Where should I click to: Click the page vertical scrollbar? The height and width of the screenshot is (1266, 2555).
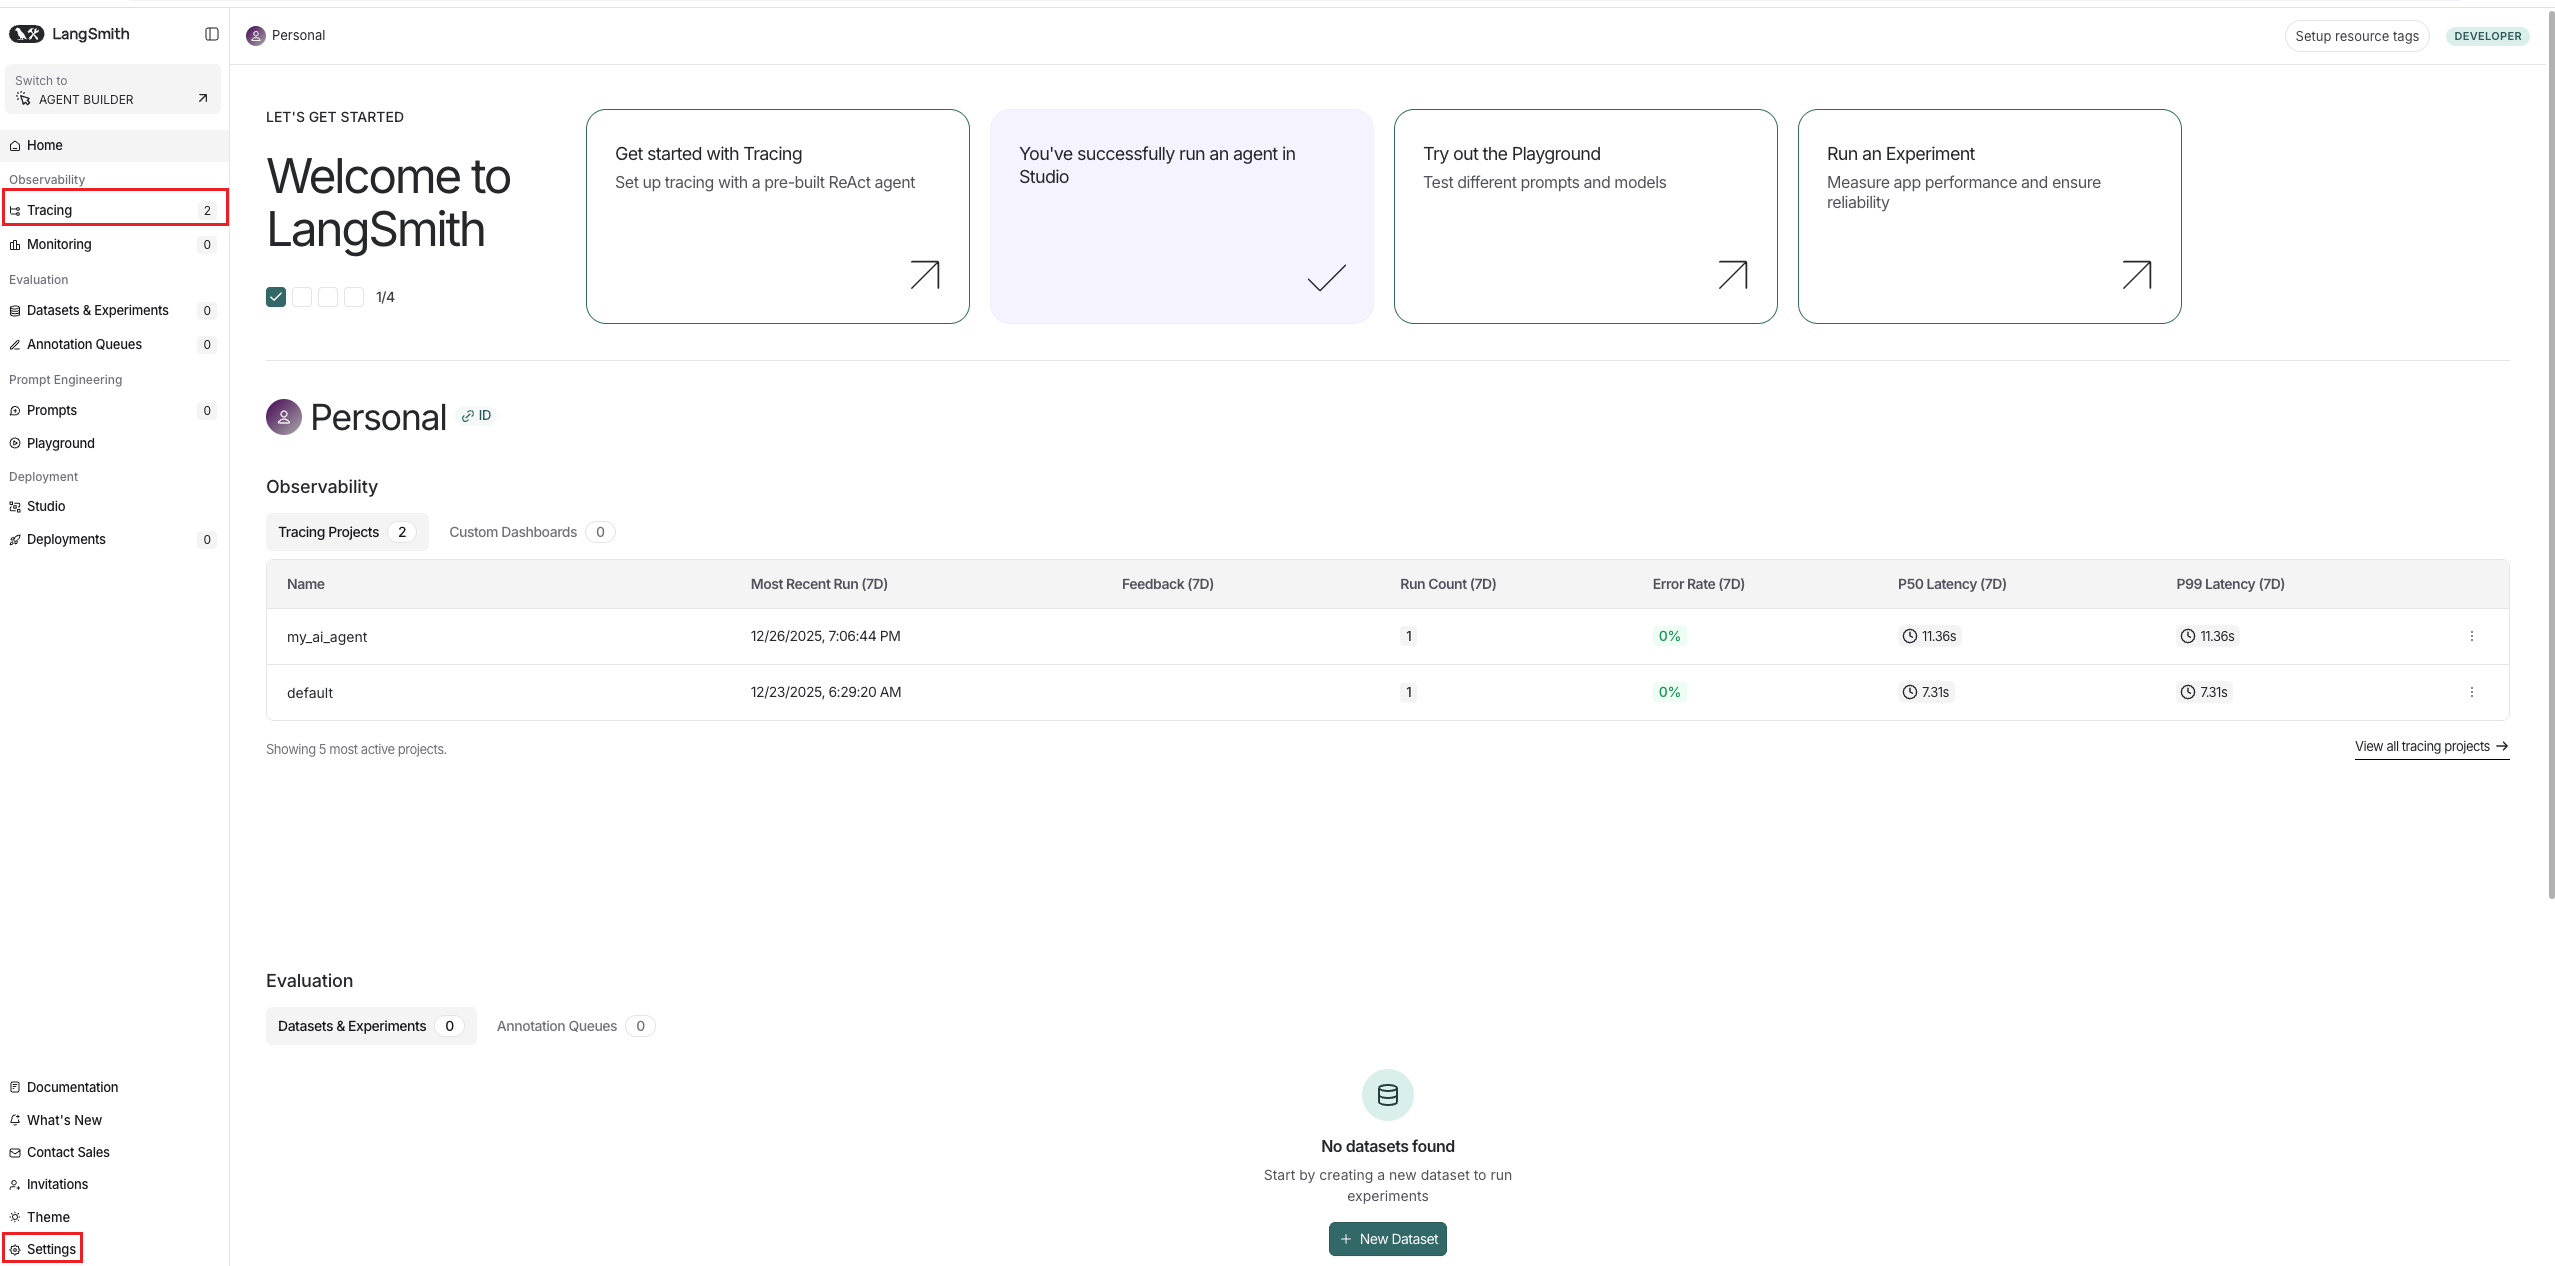coord(2550,450)
